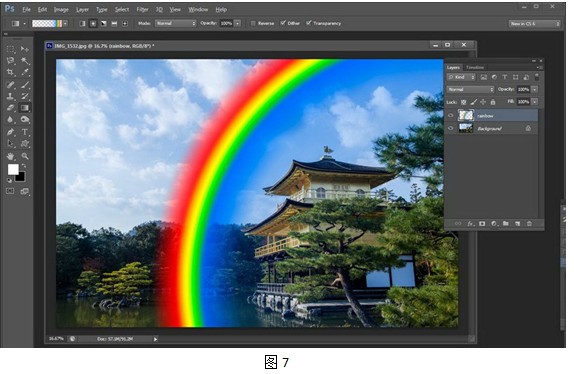Screen dimensions: 574x374
Task: Choose the Radial Gradient style
Action: point(93,23)
